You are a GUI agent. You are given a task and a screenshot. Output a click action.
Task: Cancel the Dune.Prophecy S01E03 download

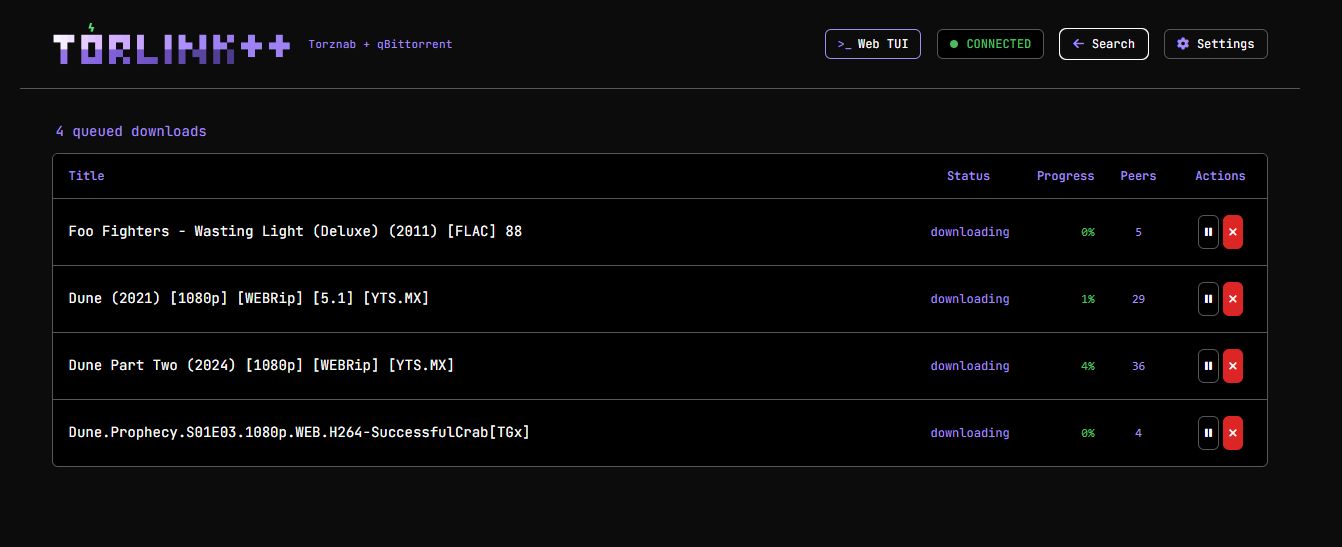[x=1233, y=433]
